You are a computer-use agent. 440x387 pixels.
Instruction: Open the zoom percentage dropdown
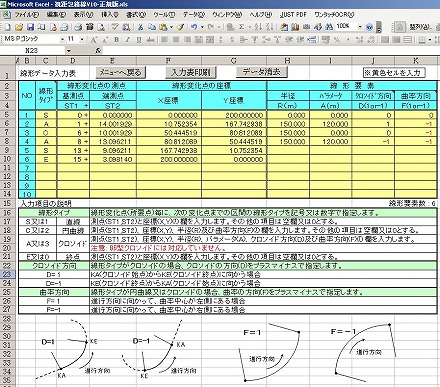(360, 27)
